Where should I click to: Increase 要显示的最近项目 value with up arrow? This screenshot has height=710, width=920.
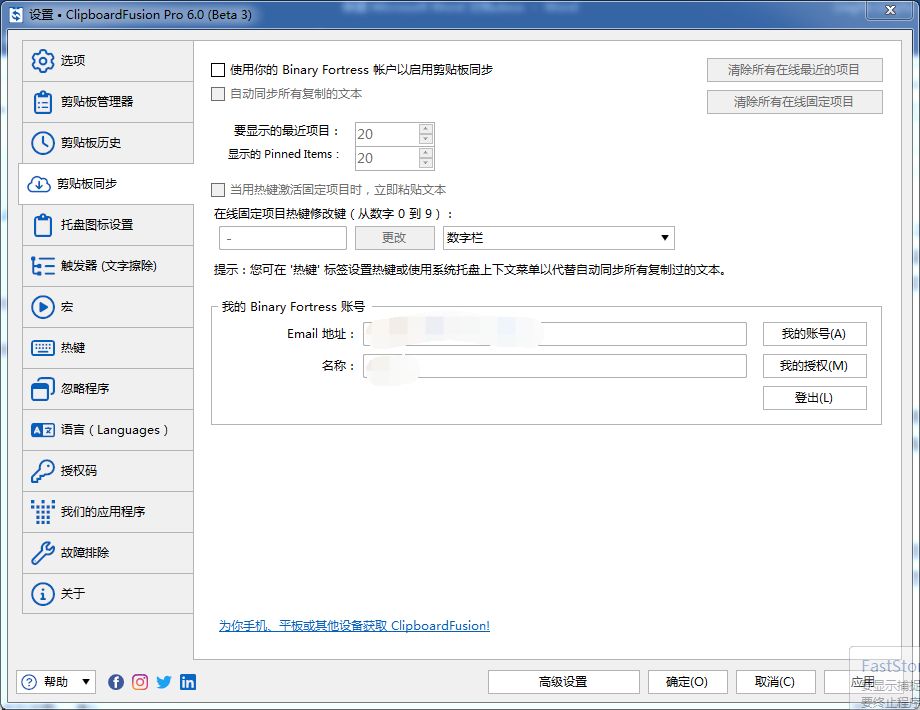[x=426, y=129]
